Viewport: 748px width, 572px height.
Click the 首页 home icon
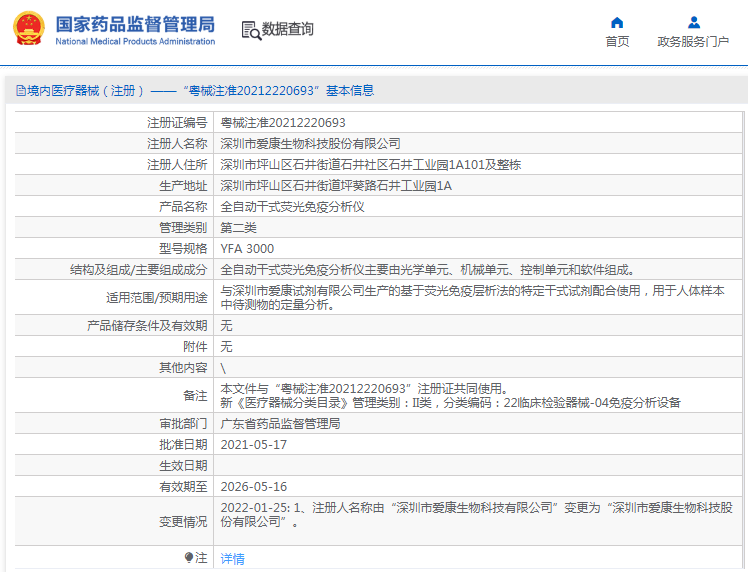(x=617, y=22)
